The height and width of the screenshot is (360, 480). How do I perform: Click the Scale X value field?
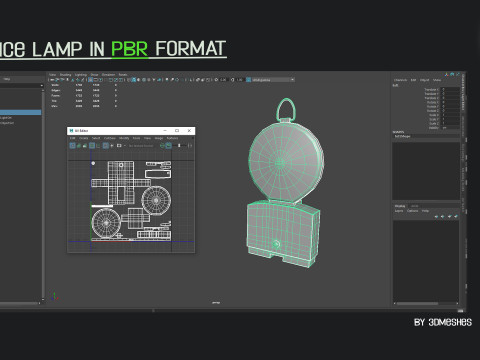450,115
